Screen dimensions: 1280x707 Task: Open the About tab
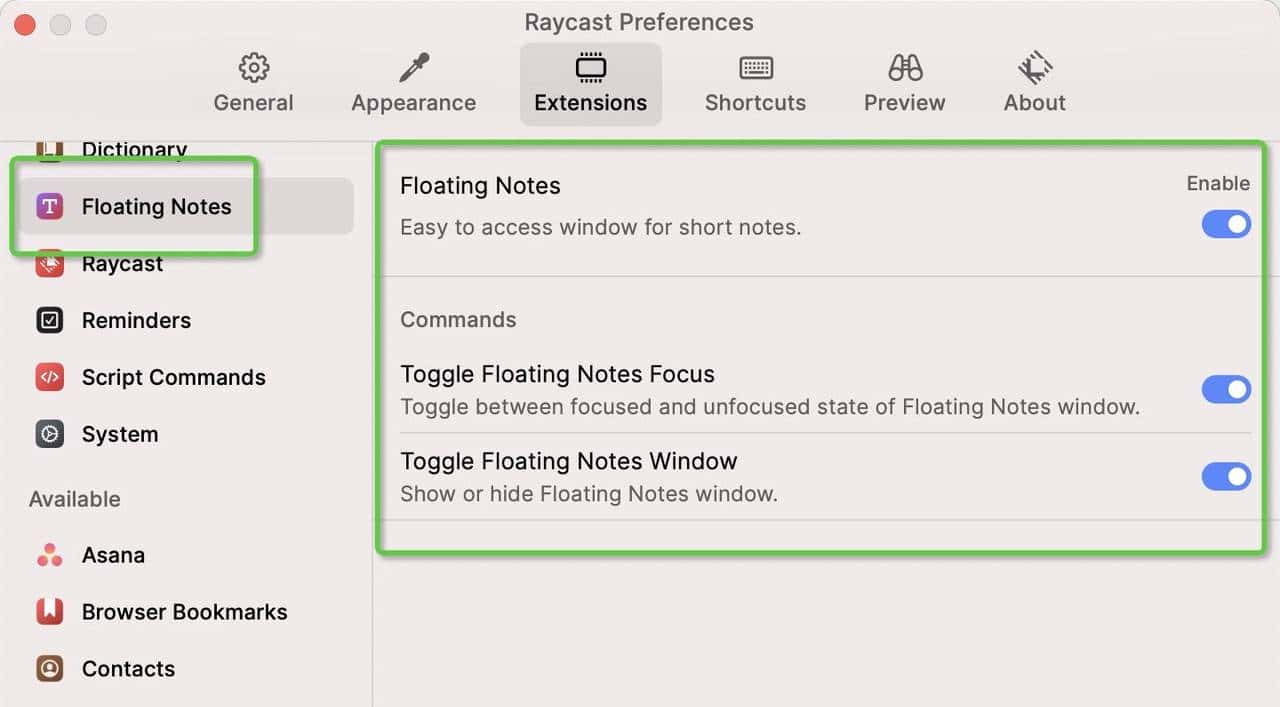coord(1034,80)
